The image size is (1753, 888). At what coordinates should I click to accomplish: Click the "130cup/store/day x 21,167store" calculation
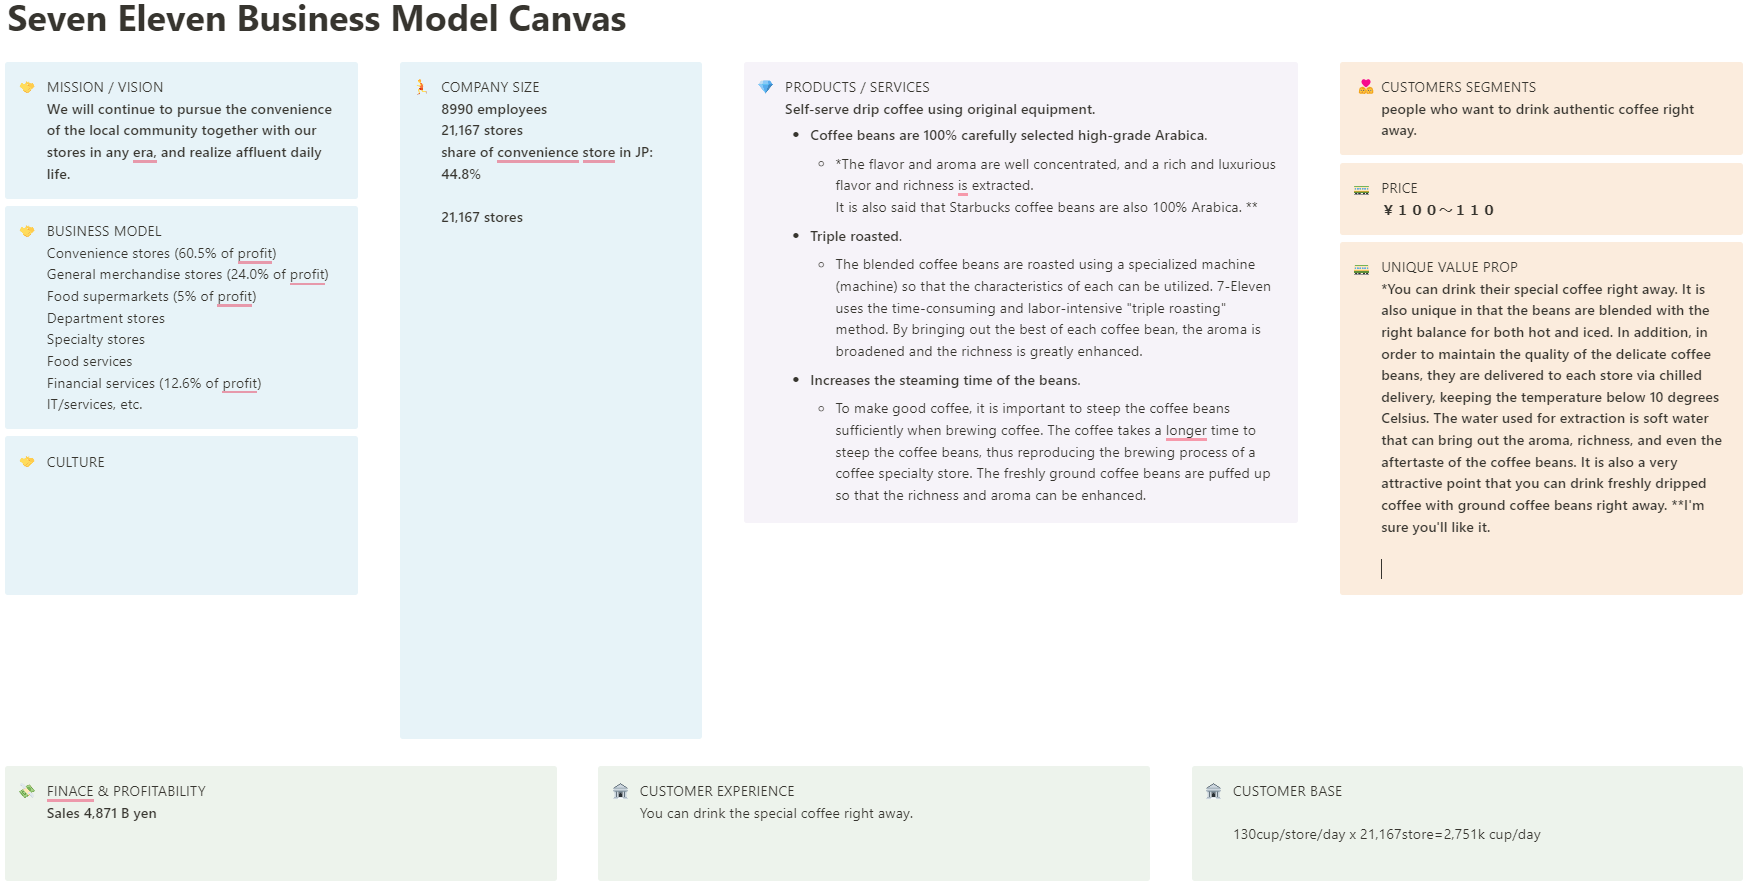(1387, 834)
